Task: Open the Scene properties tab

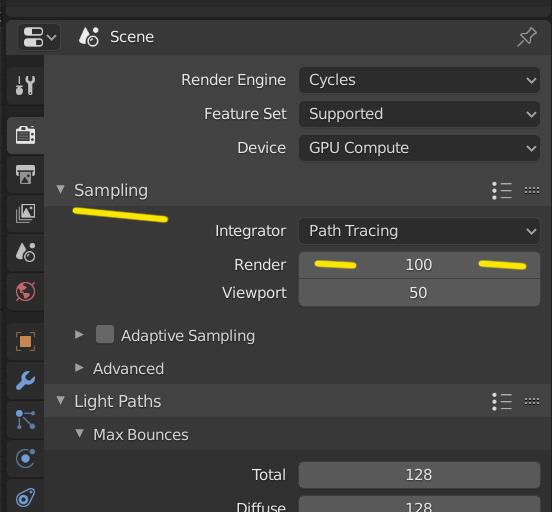Action: click(x=25, y=252)
